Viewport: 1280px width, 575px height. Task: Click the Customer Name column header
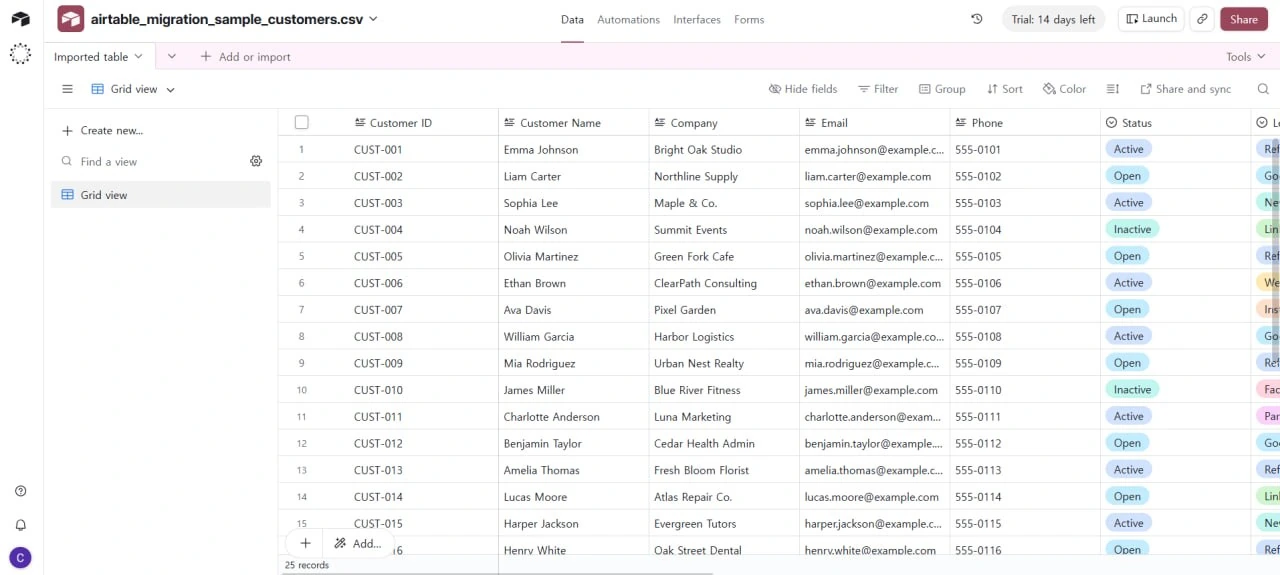[573, 123]
